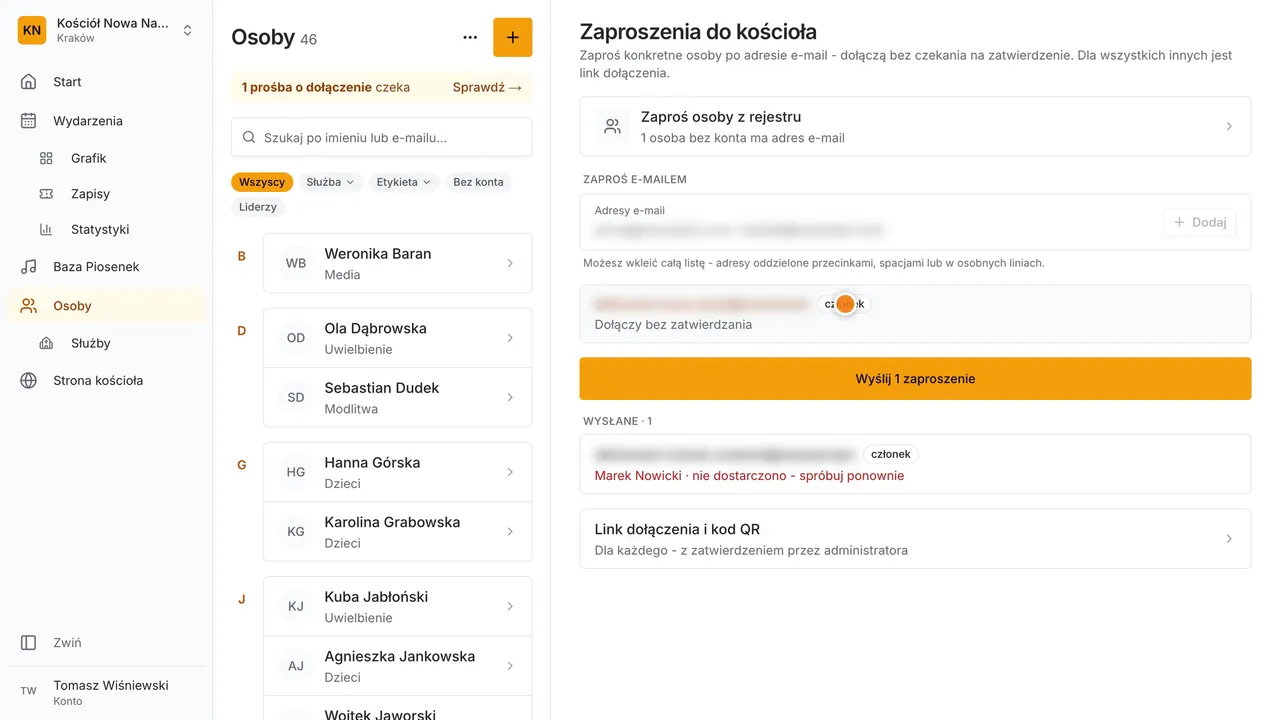Screen dimensions: 1280x720
Task: Filter by Liderzy chip
Action: (258, 207)
